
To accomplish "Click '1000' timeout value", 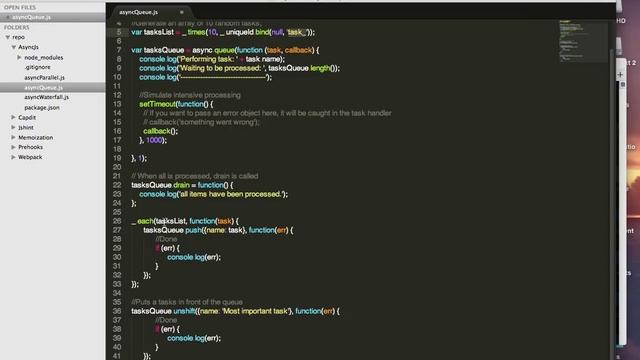I will pyautogui.click(x=154, y=140).
